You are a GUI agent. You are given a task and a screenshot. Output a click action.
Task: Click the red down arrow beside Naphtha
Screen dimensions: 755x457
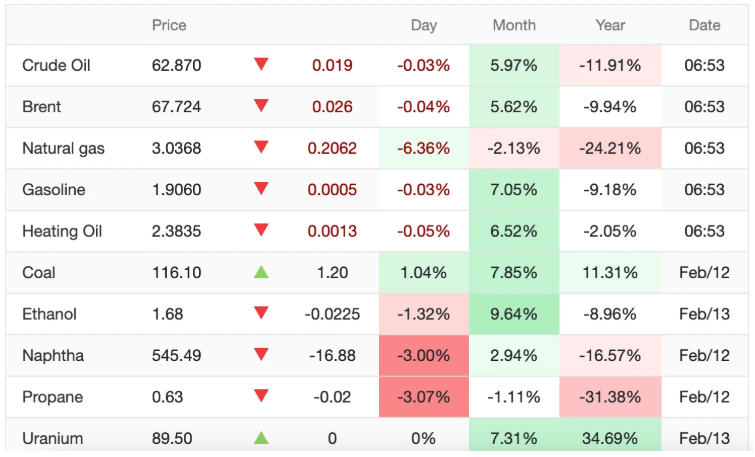click(x=261, y=355)
